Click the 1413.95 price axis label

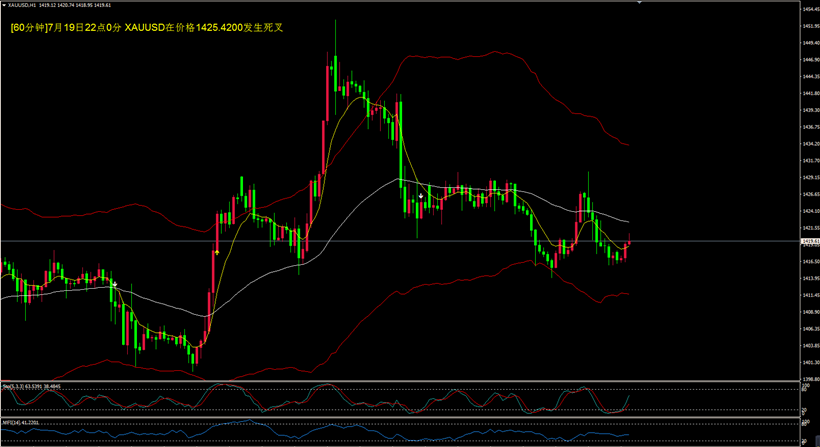point(811,278)
